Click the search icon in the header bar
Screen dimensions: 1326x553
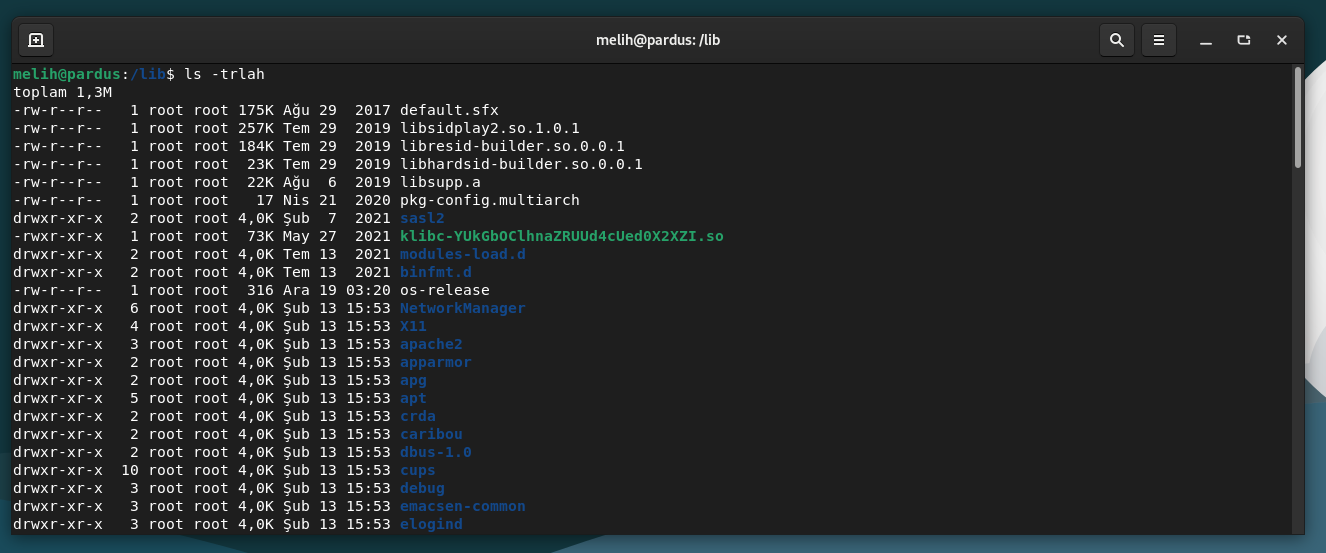click(x=1117, y=40)
